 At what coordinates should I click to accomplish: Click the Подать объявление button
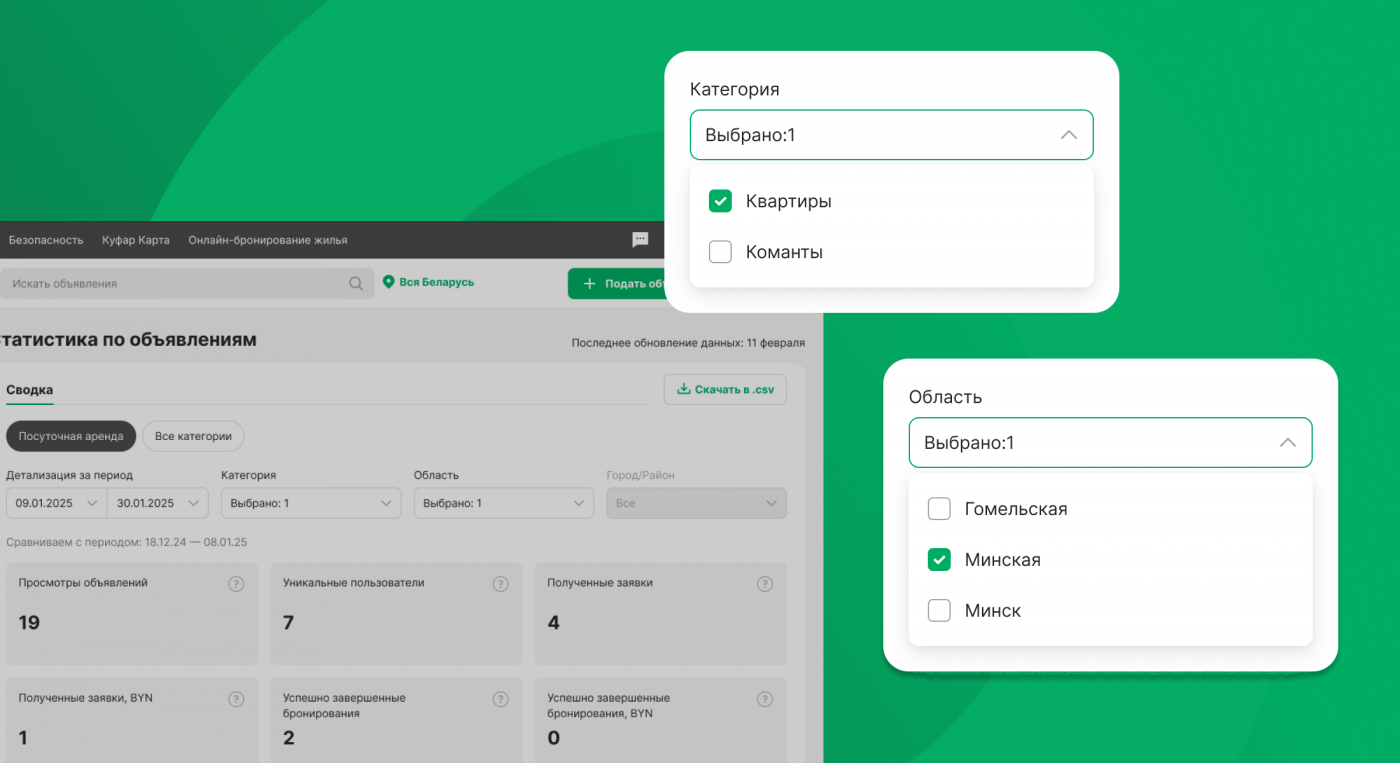coord(617,283)
